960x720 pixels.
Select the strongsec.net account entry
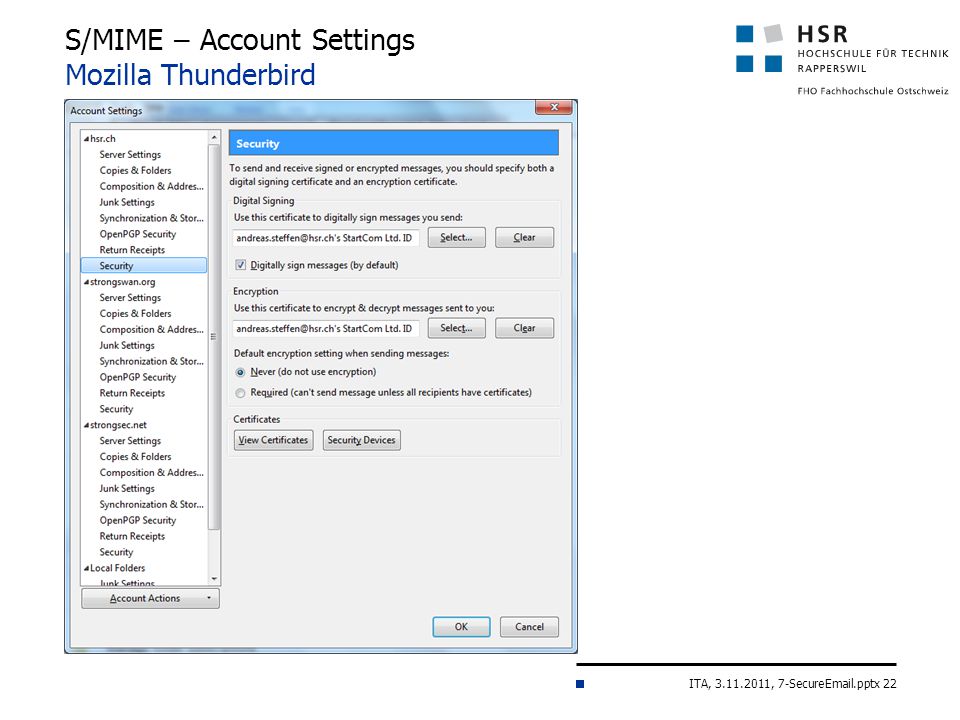[118, 426]
